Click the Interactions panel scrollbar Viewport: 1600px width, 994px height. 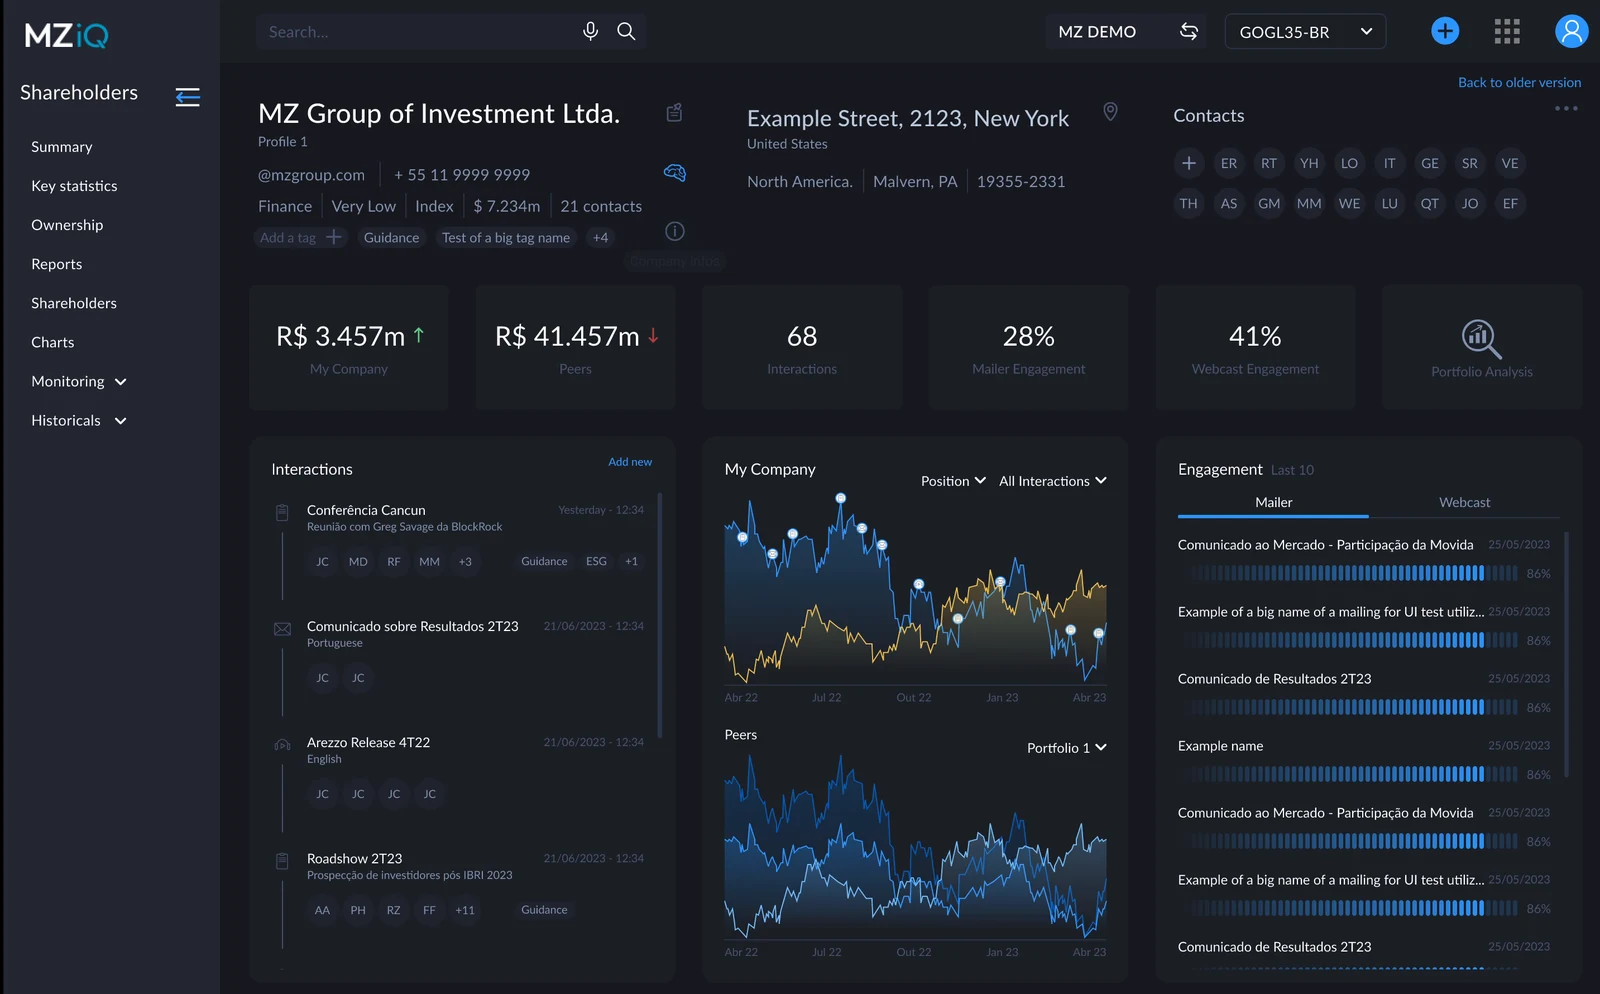(x=660, y=615)
